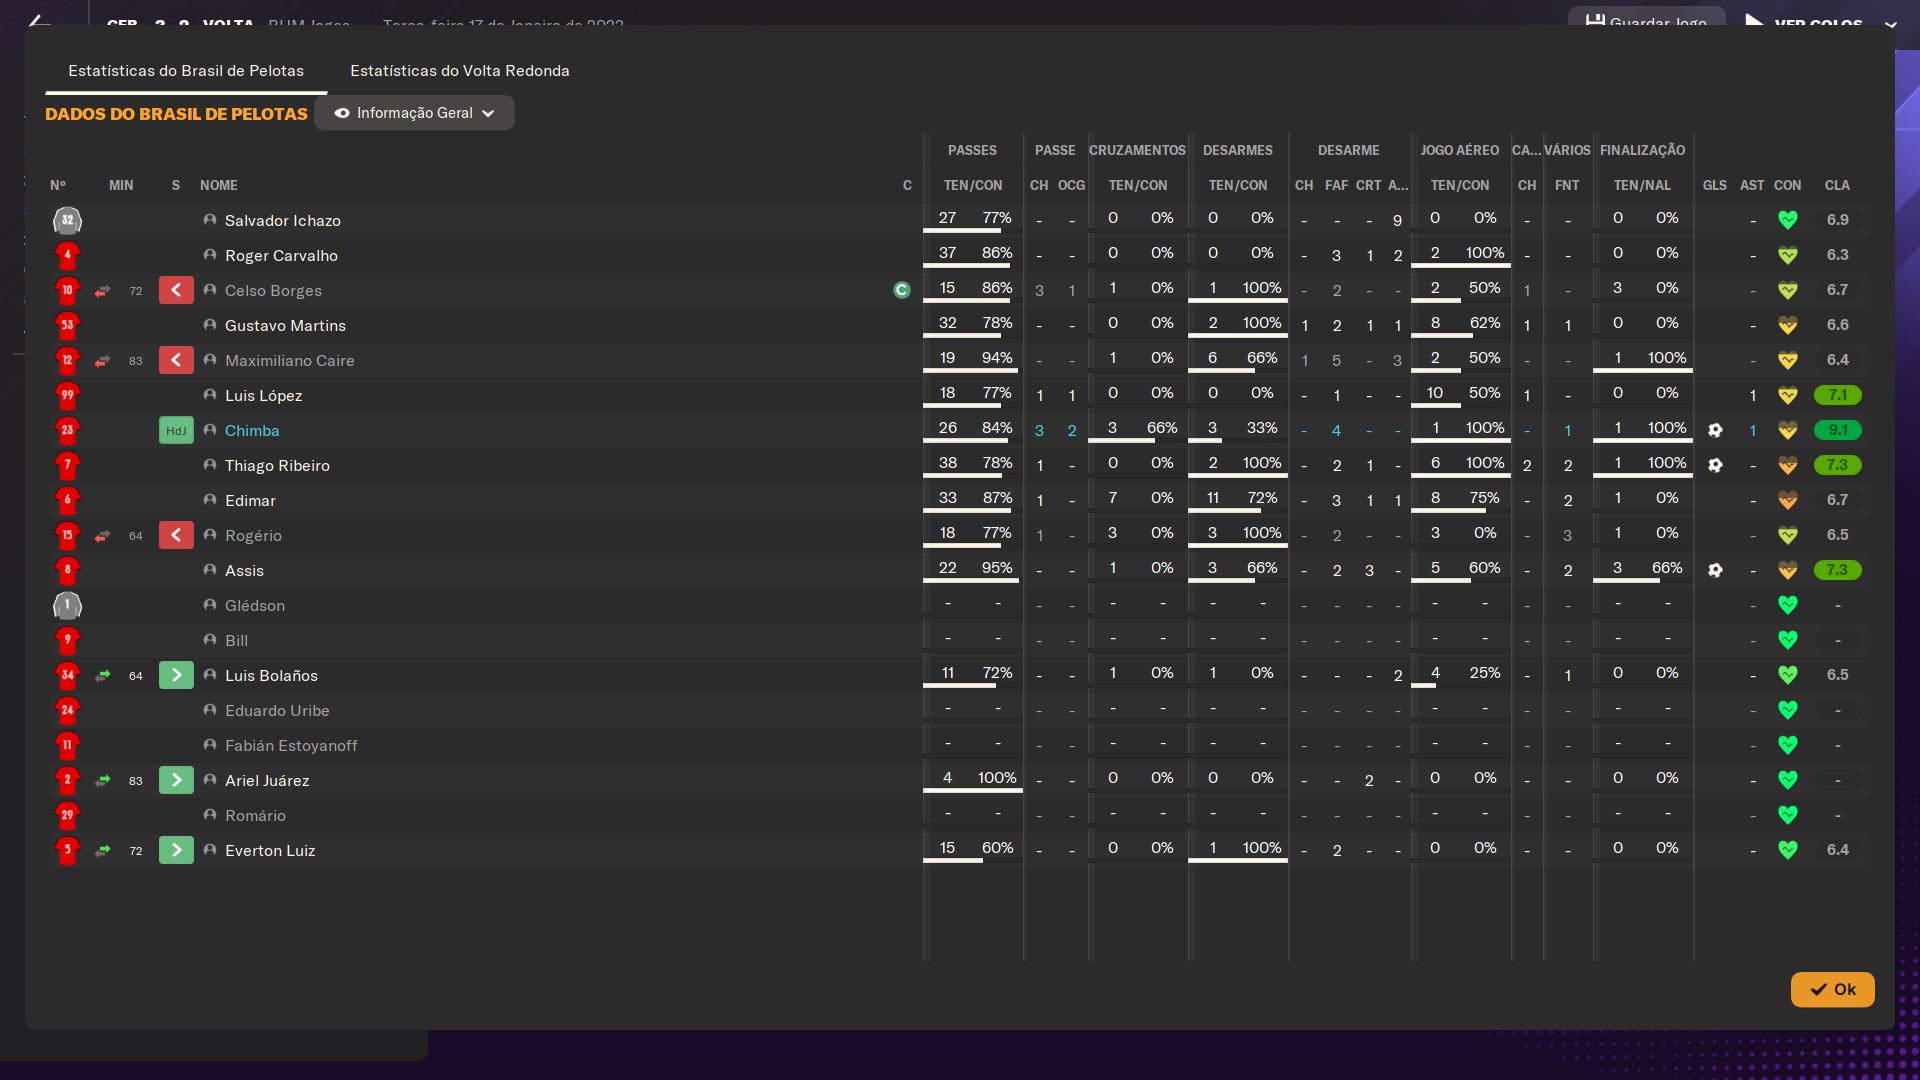
Task: Click the save icon beside Guardar Jogo
Action: point(1595,21)
